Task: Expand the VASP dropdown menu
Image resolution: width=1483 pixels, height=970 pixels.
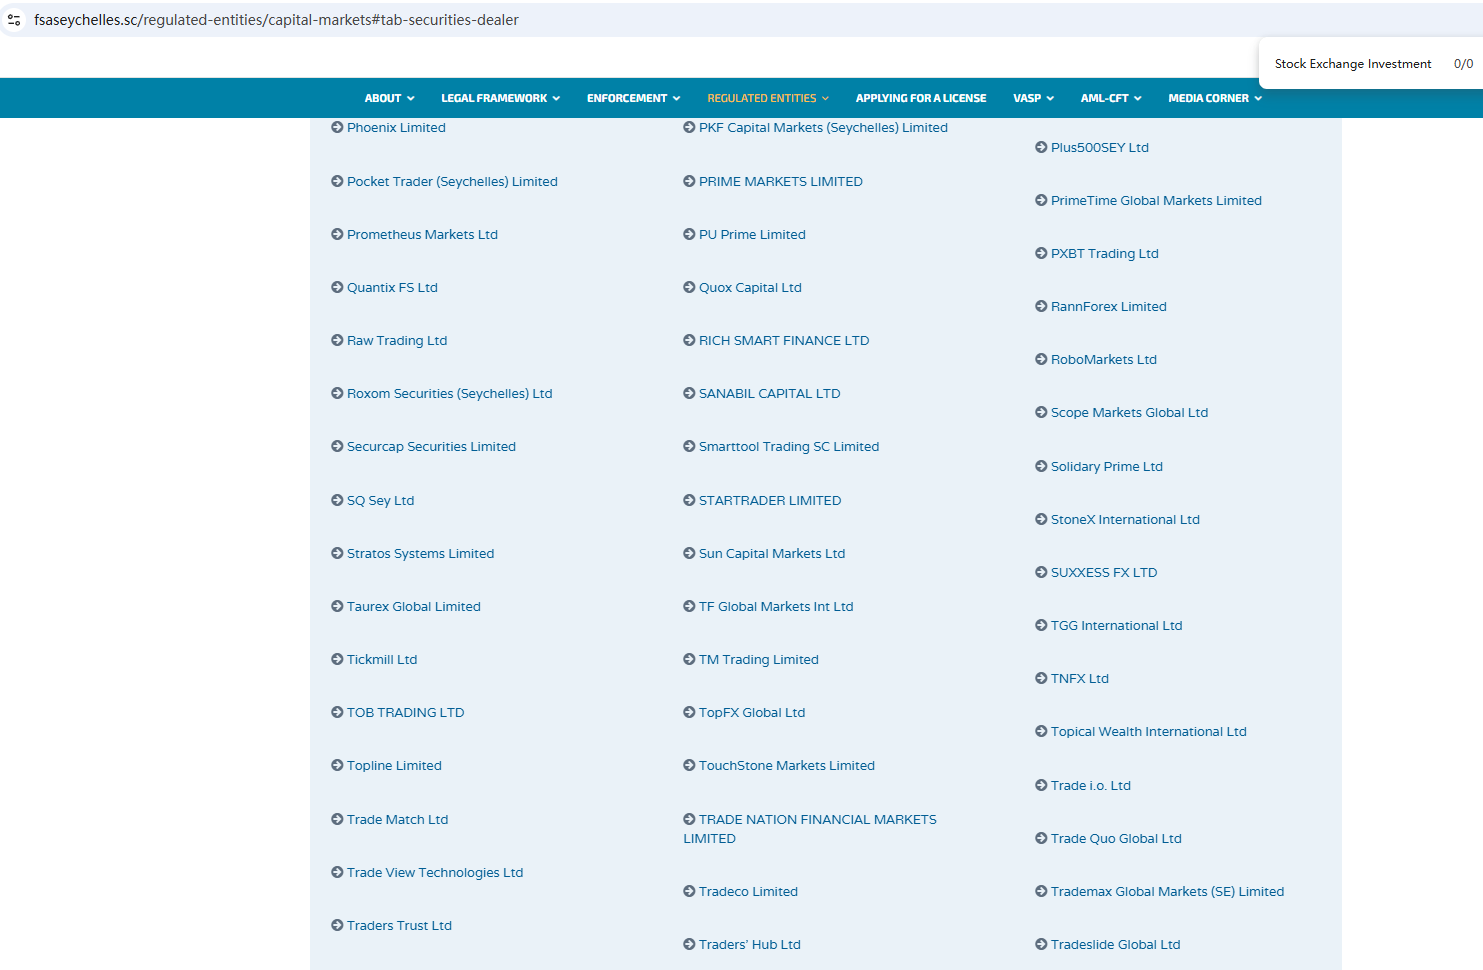Action: 1033,98
